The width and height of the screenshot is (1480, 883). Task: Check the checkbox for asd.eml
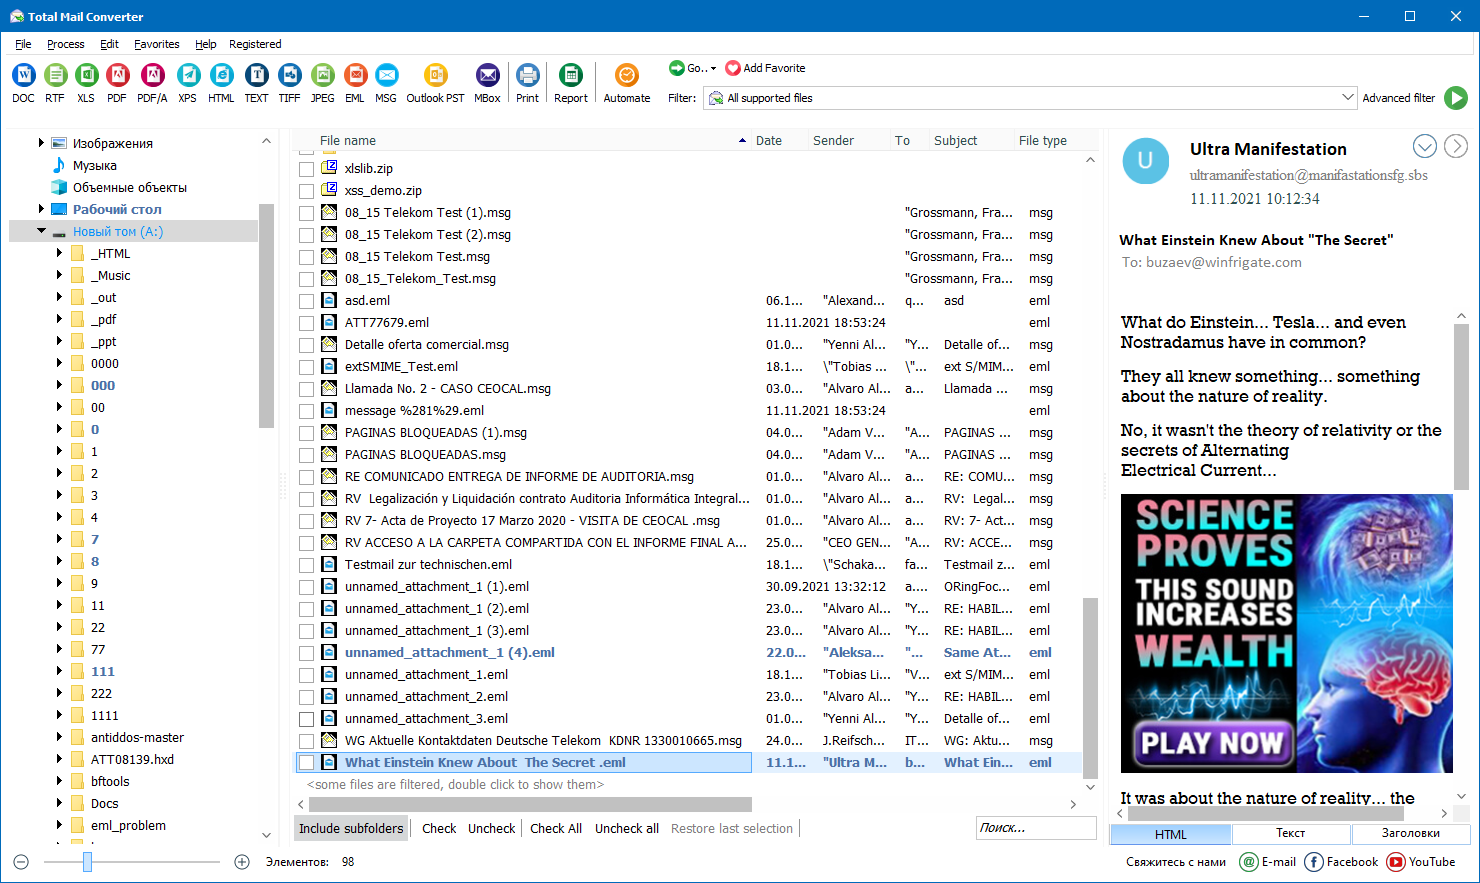[306, 300]
